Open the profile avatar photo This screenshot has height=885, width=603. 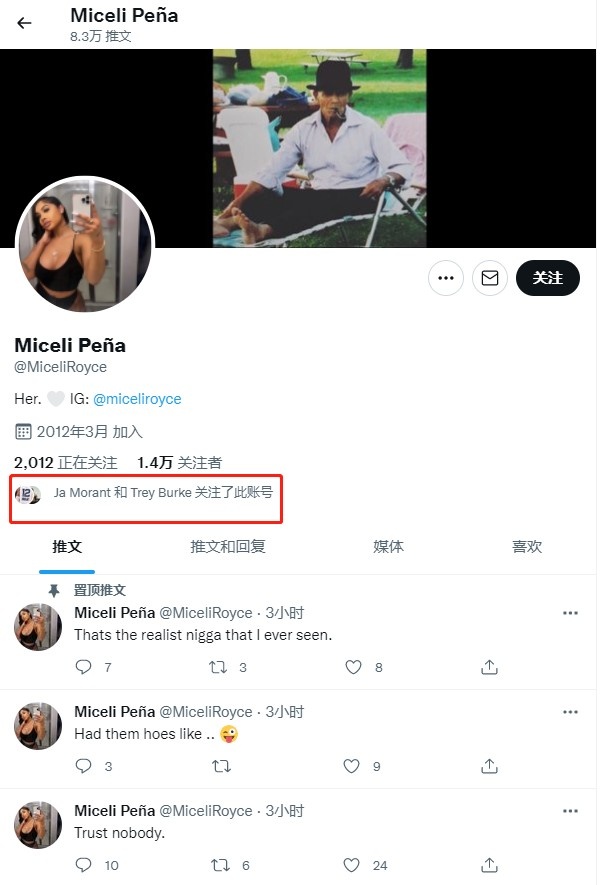pyautogui.click(x=85, y=246)
